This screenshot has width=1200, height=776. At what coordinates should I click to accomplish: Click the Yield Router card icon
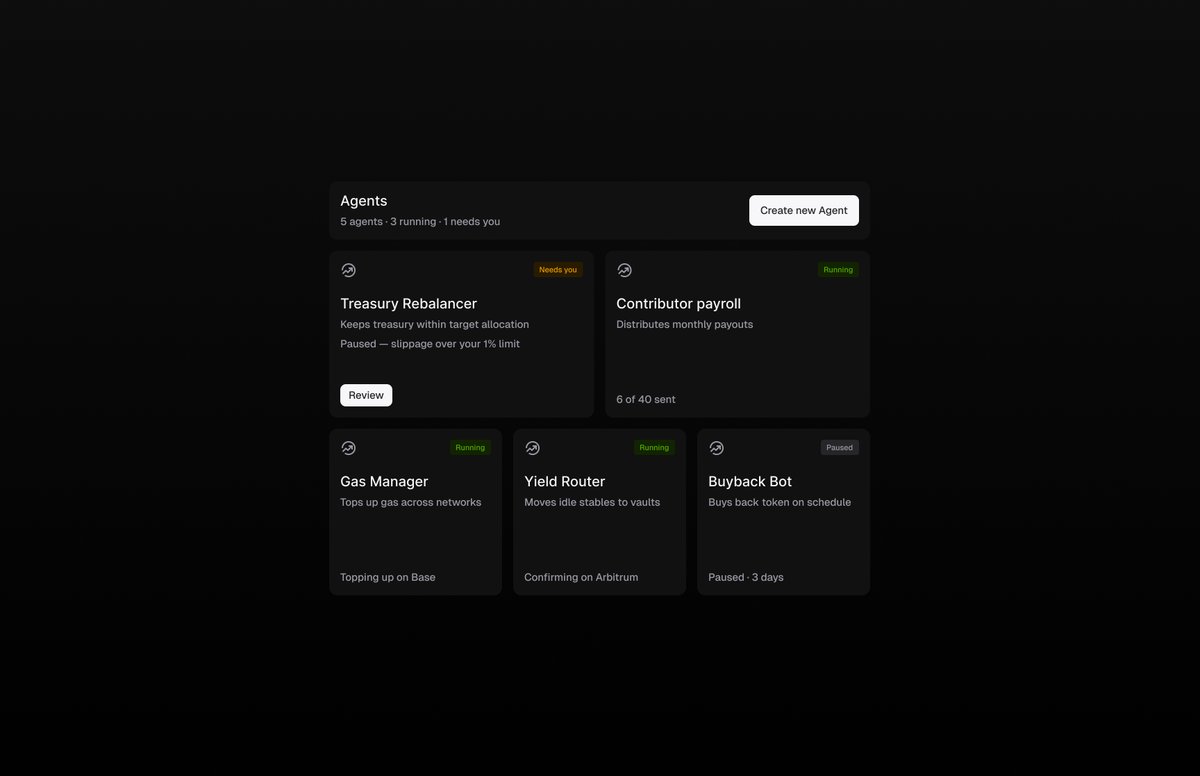click(532, 448)
